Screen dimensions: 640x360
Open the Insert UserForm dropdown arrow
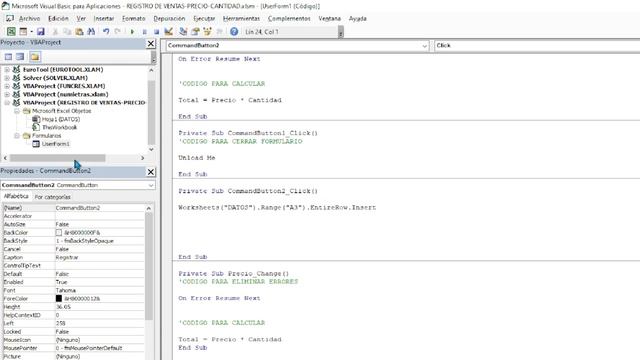click(31, 31)
